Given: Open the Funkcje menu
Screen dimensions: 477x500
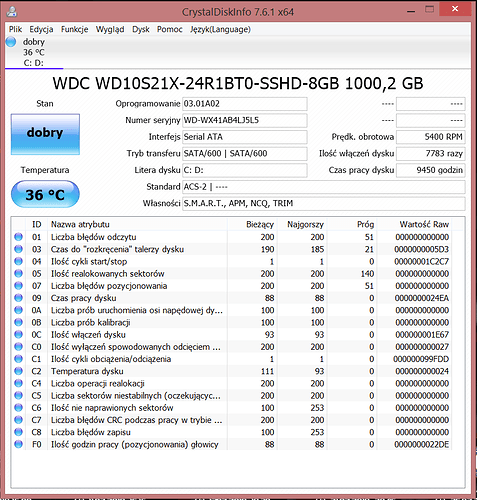Looking at the screenshot, I should [74, 29].
